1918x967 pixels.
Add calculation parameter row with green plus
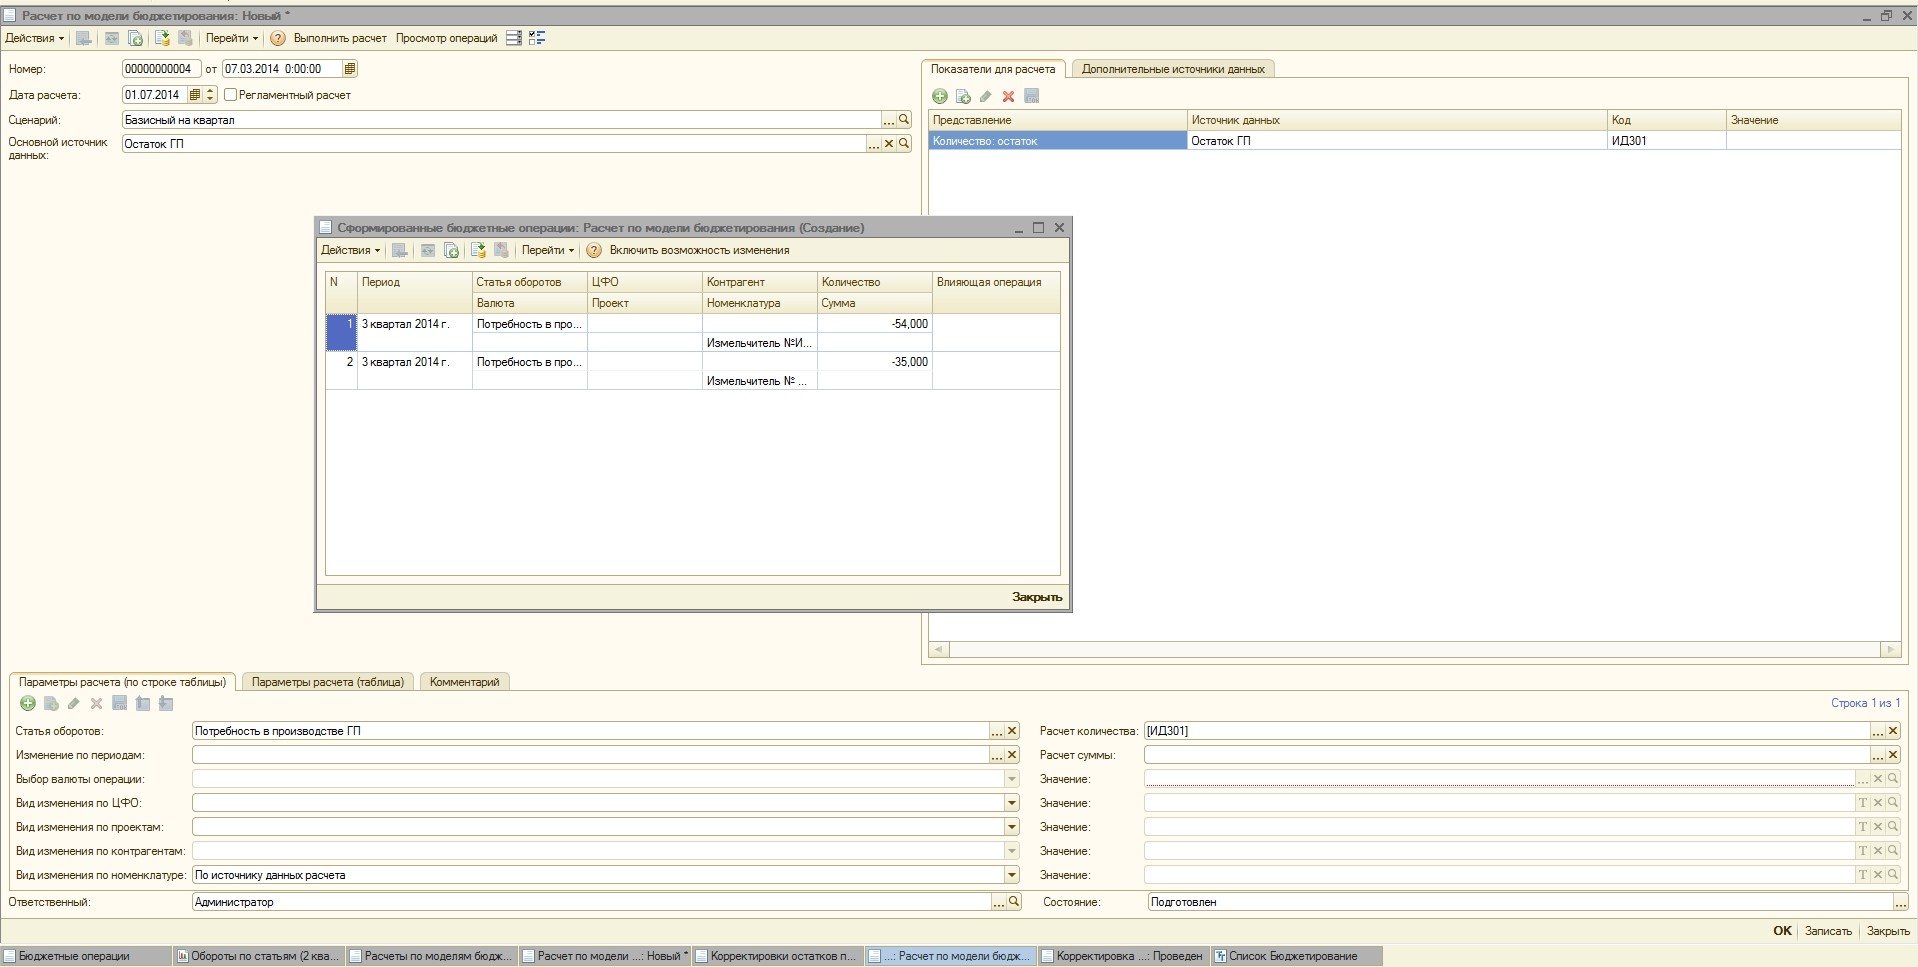[28, 704]
